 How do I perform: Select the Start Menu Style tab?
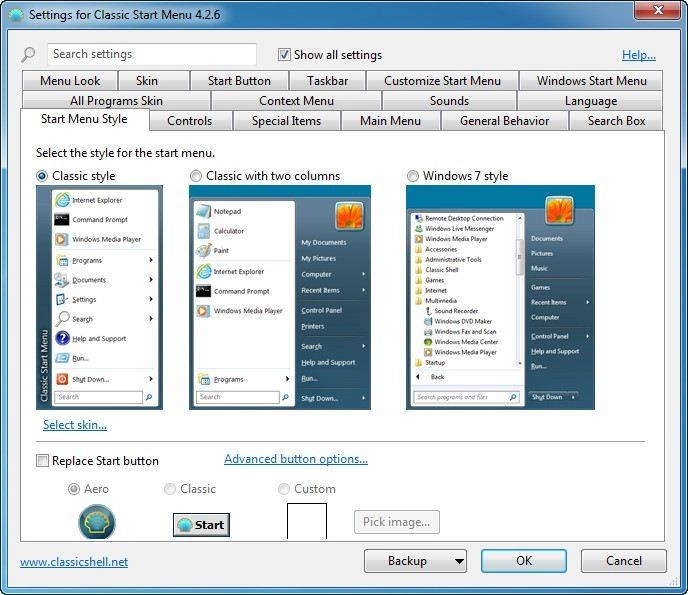click(84, 119)
